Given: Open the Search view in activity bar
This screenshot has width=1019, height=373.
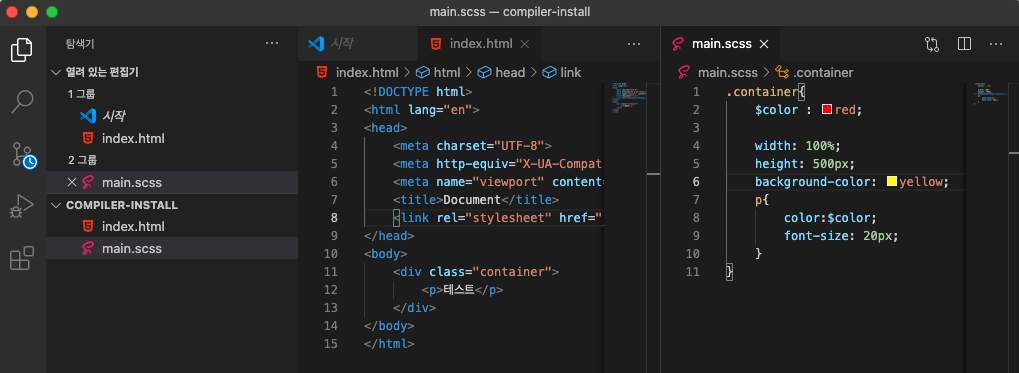Looking at the screenshot, I should tap(22, 101).
